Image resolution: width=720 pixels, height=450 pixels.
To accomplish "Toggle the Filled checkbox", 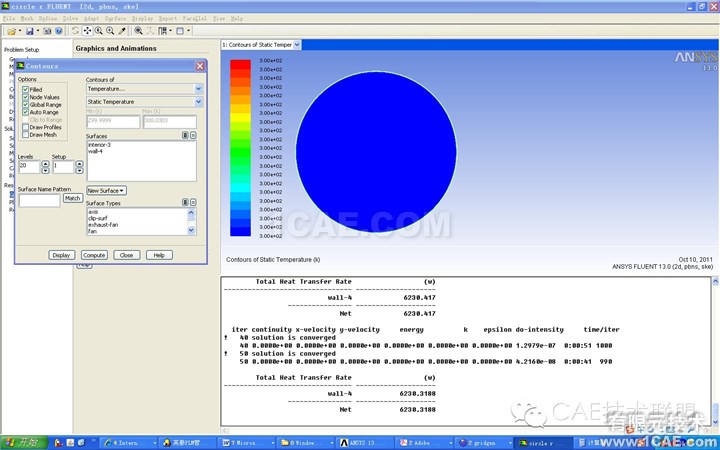I will tap(26, 90).
